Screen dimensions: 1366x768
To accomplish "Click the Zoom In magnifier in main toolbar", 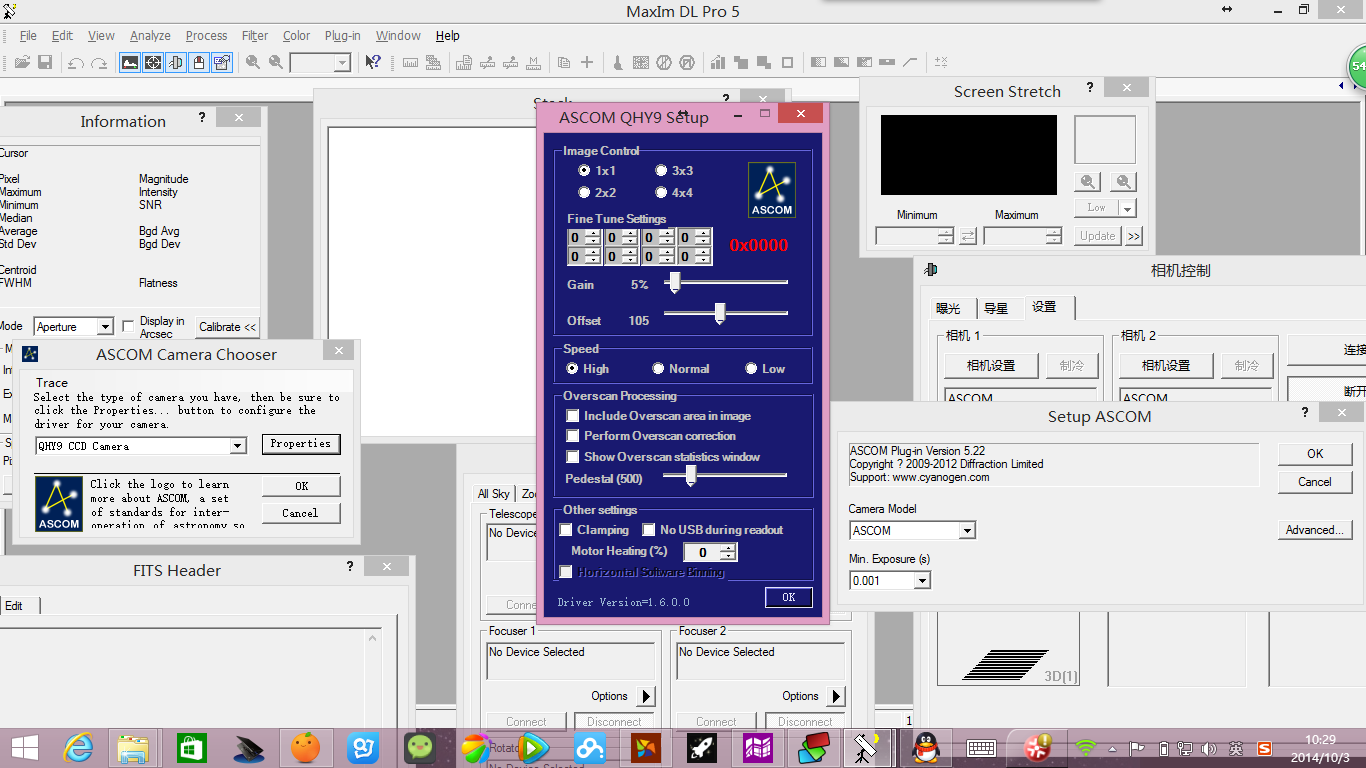I will (x=253, y=62).
